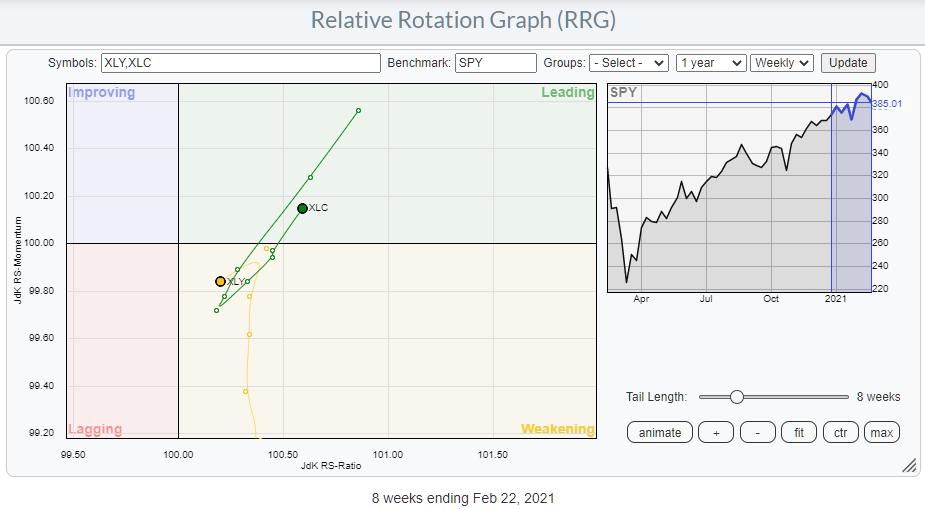Click the max button

pyautogui.click(x=881, y=432)
